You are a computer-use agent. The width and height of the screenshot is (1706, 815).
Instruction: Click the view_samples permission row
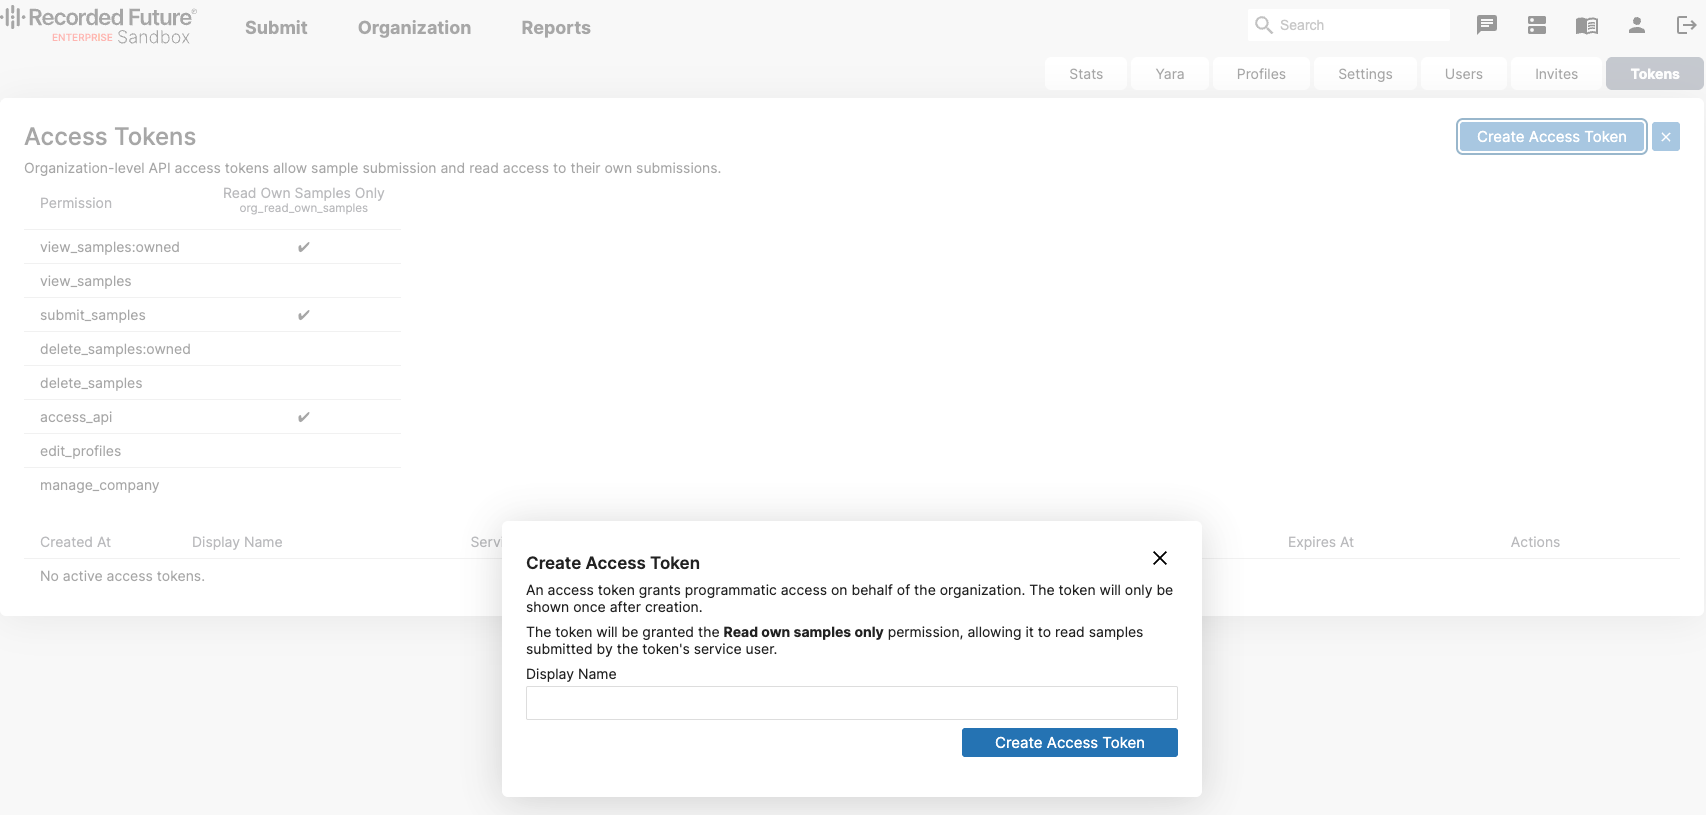point(212,281)
